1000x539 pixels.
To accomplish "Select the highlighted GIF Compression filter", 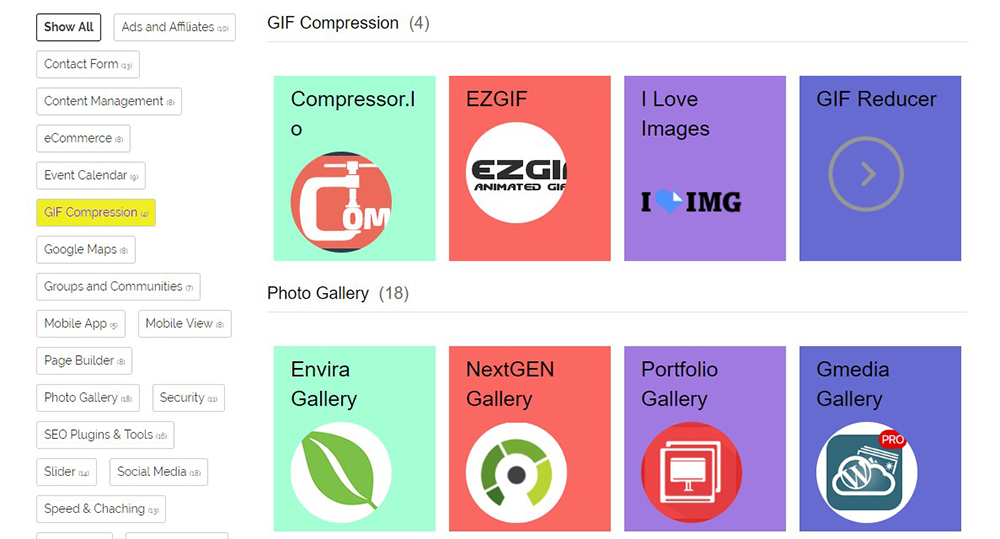I will pyautogui.click(x=96, y=212).
